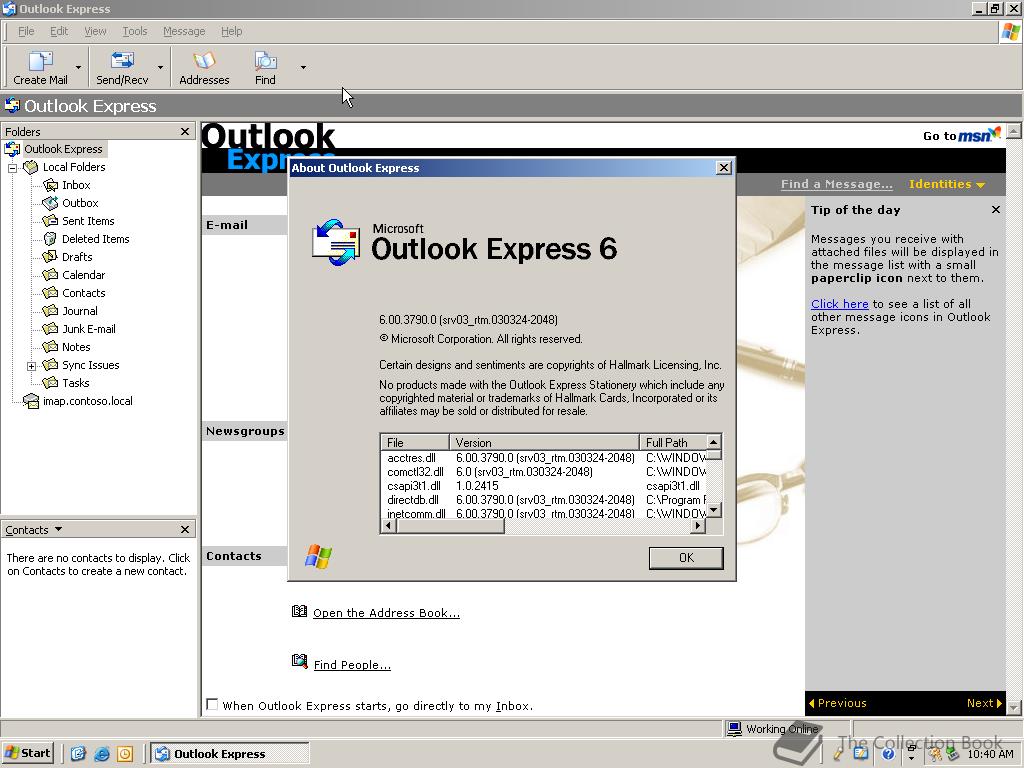1024x768 pixels.
Task: Click the Find toolbar icon
Action: point(265,67)
